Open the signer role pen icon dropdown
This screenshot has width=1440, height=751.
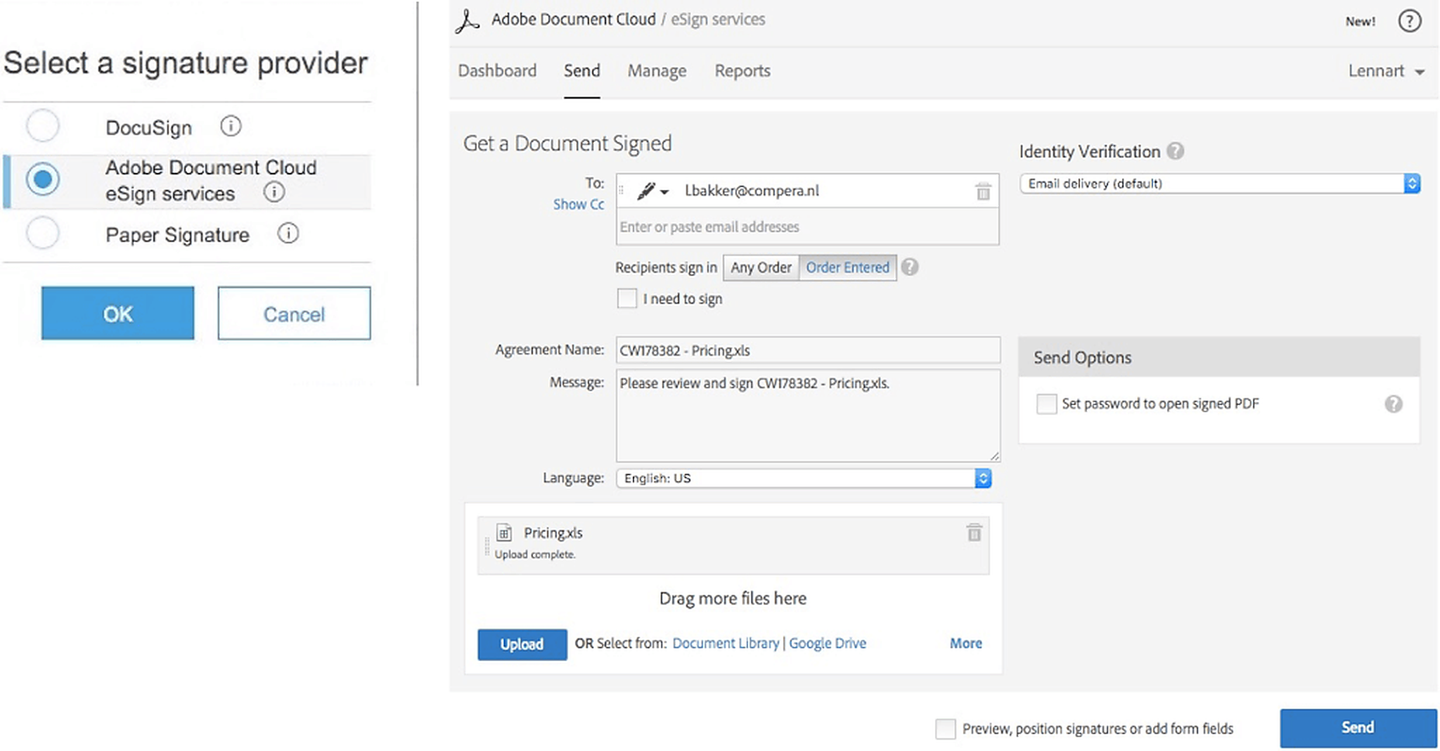[652, 191]
